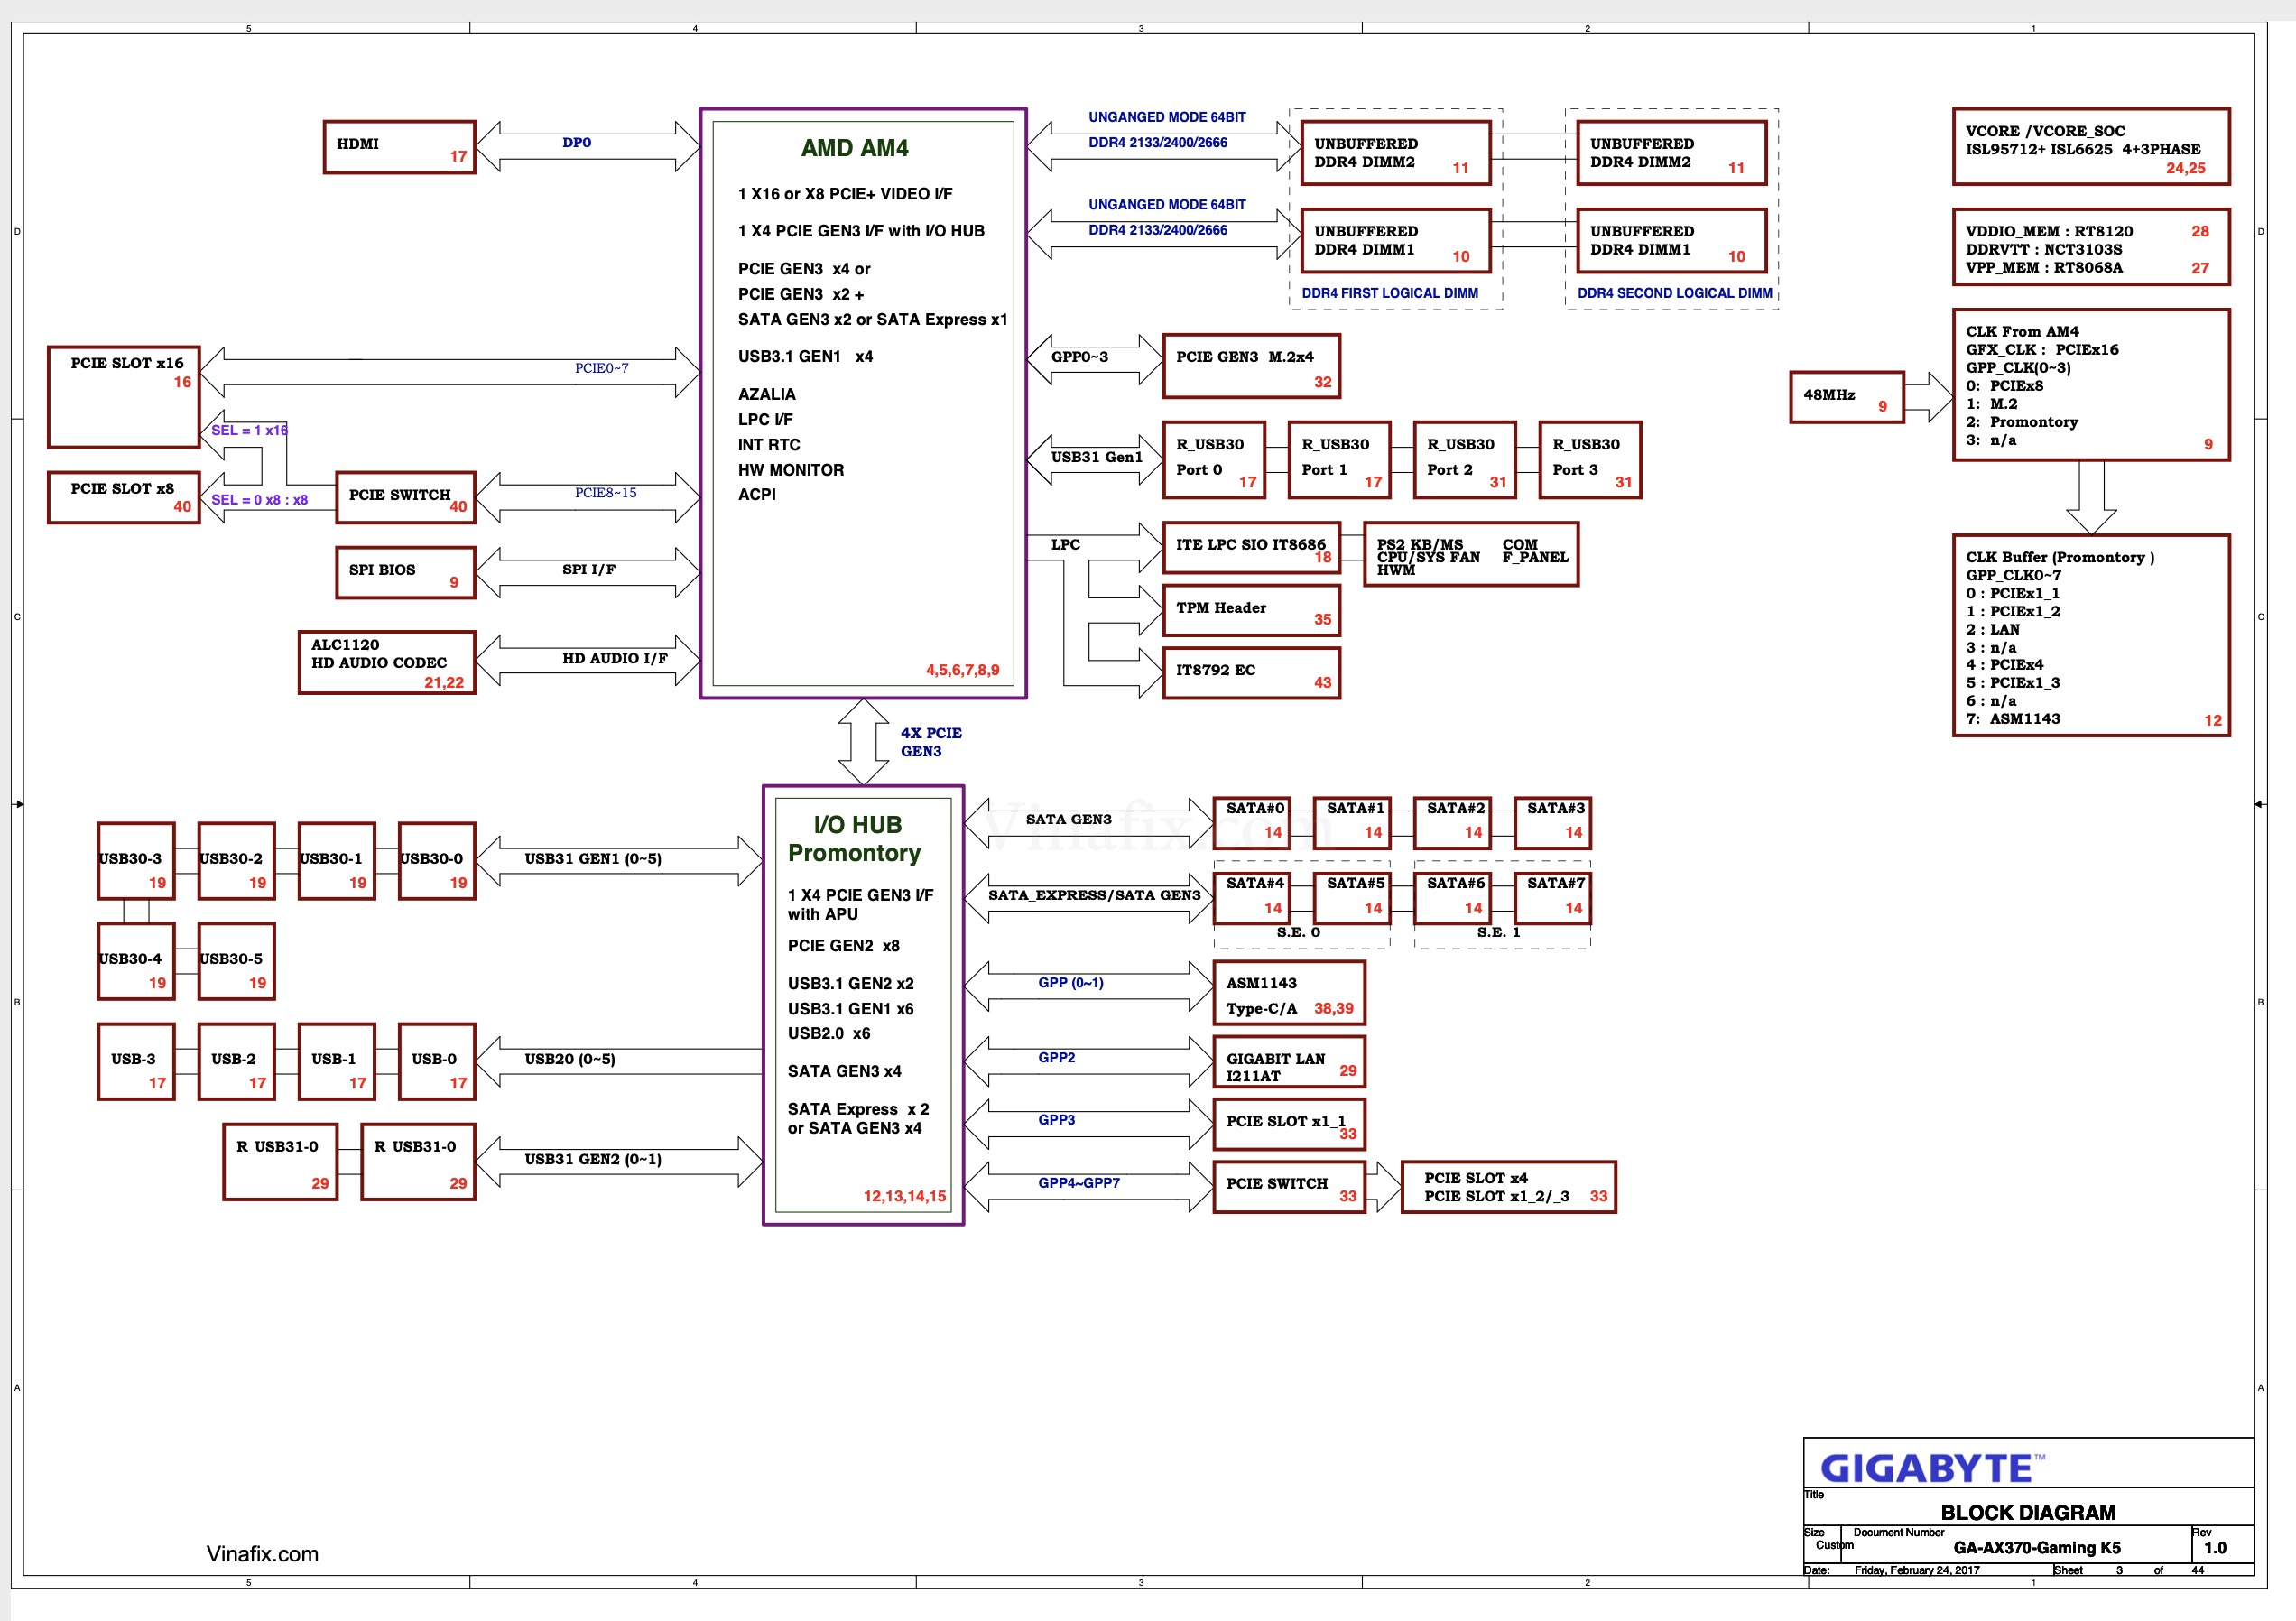
Task: Select the SPI BIOS block
Action: 405,572
